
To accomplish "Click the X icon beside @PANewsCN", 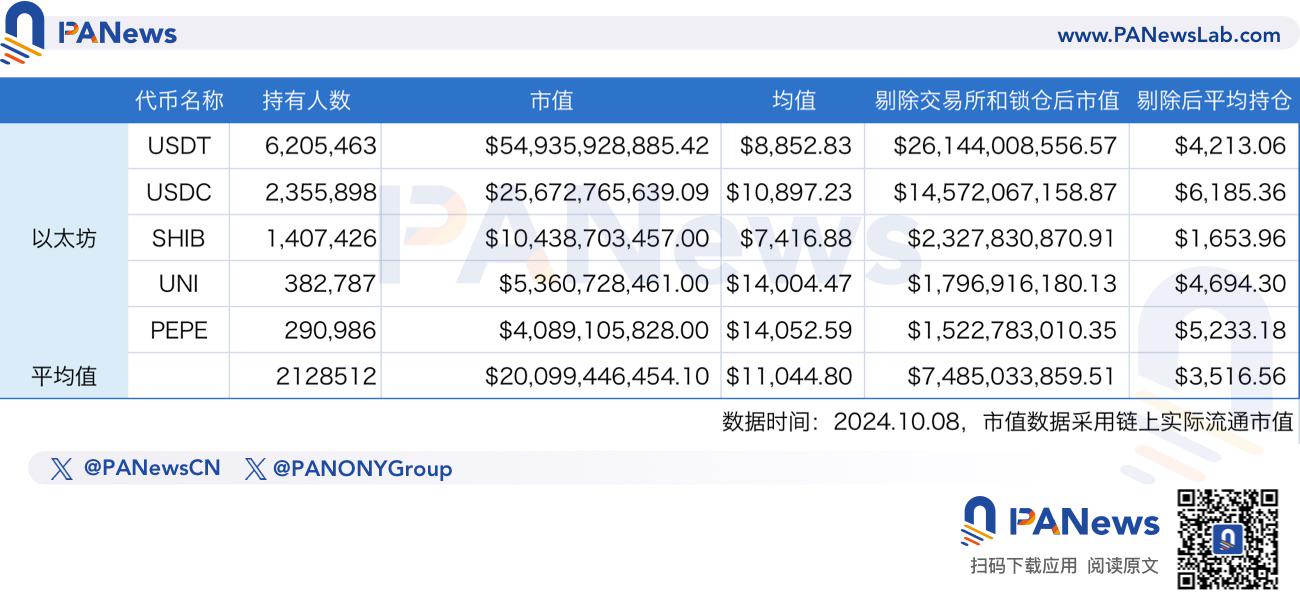I will tap(61, 469).
